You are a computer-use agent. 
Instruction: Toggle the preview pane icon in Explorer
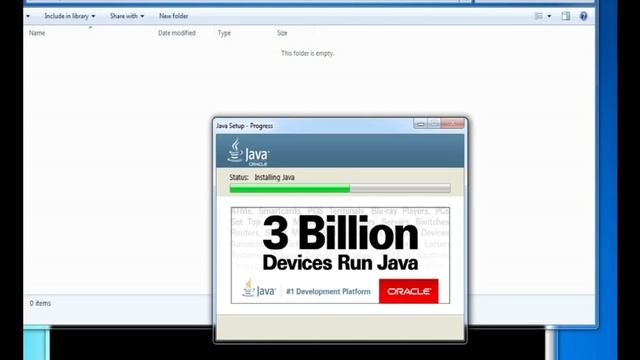coord(565,16)
